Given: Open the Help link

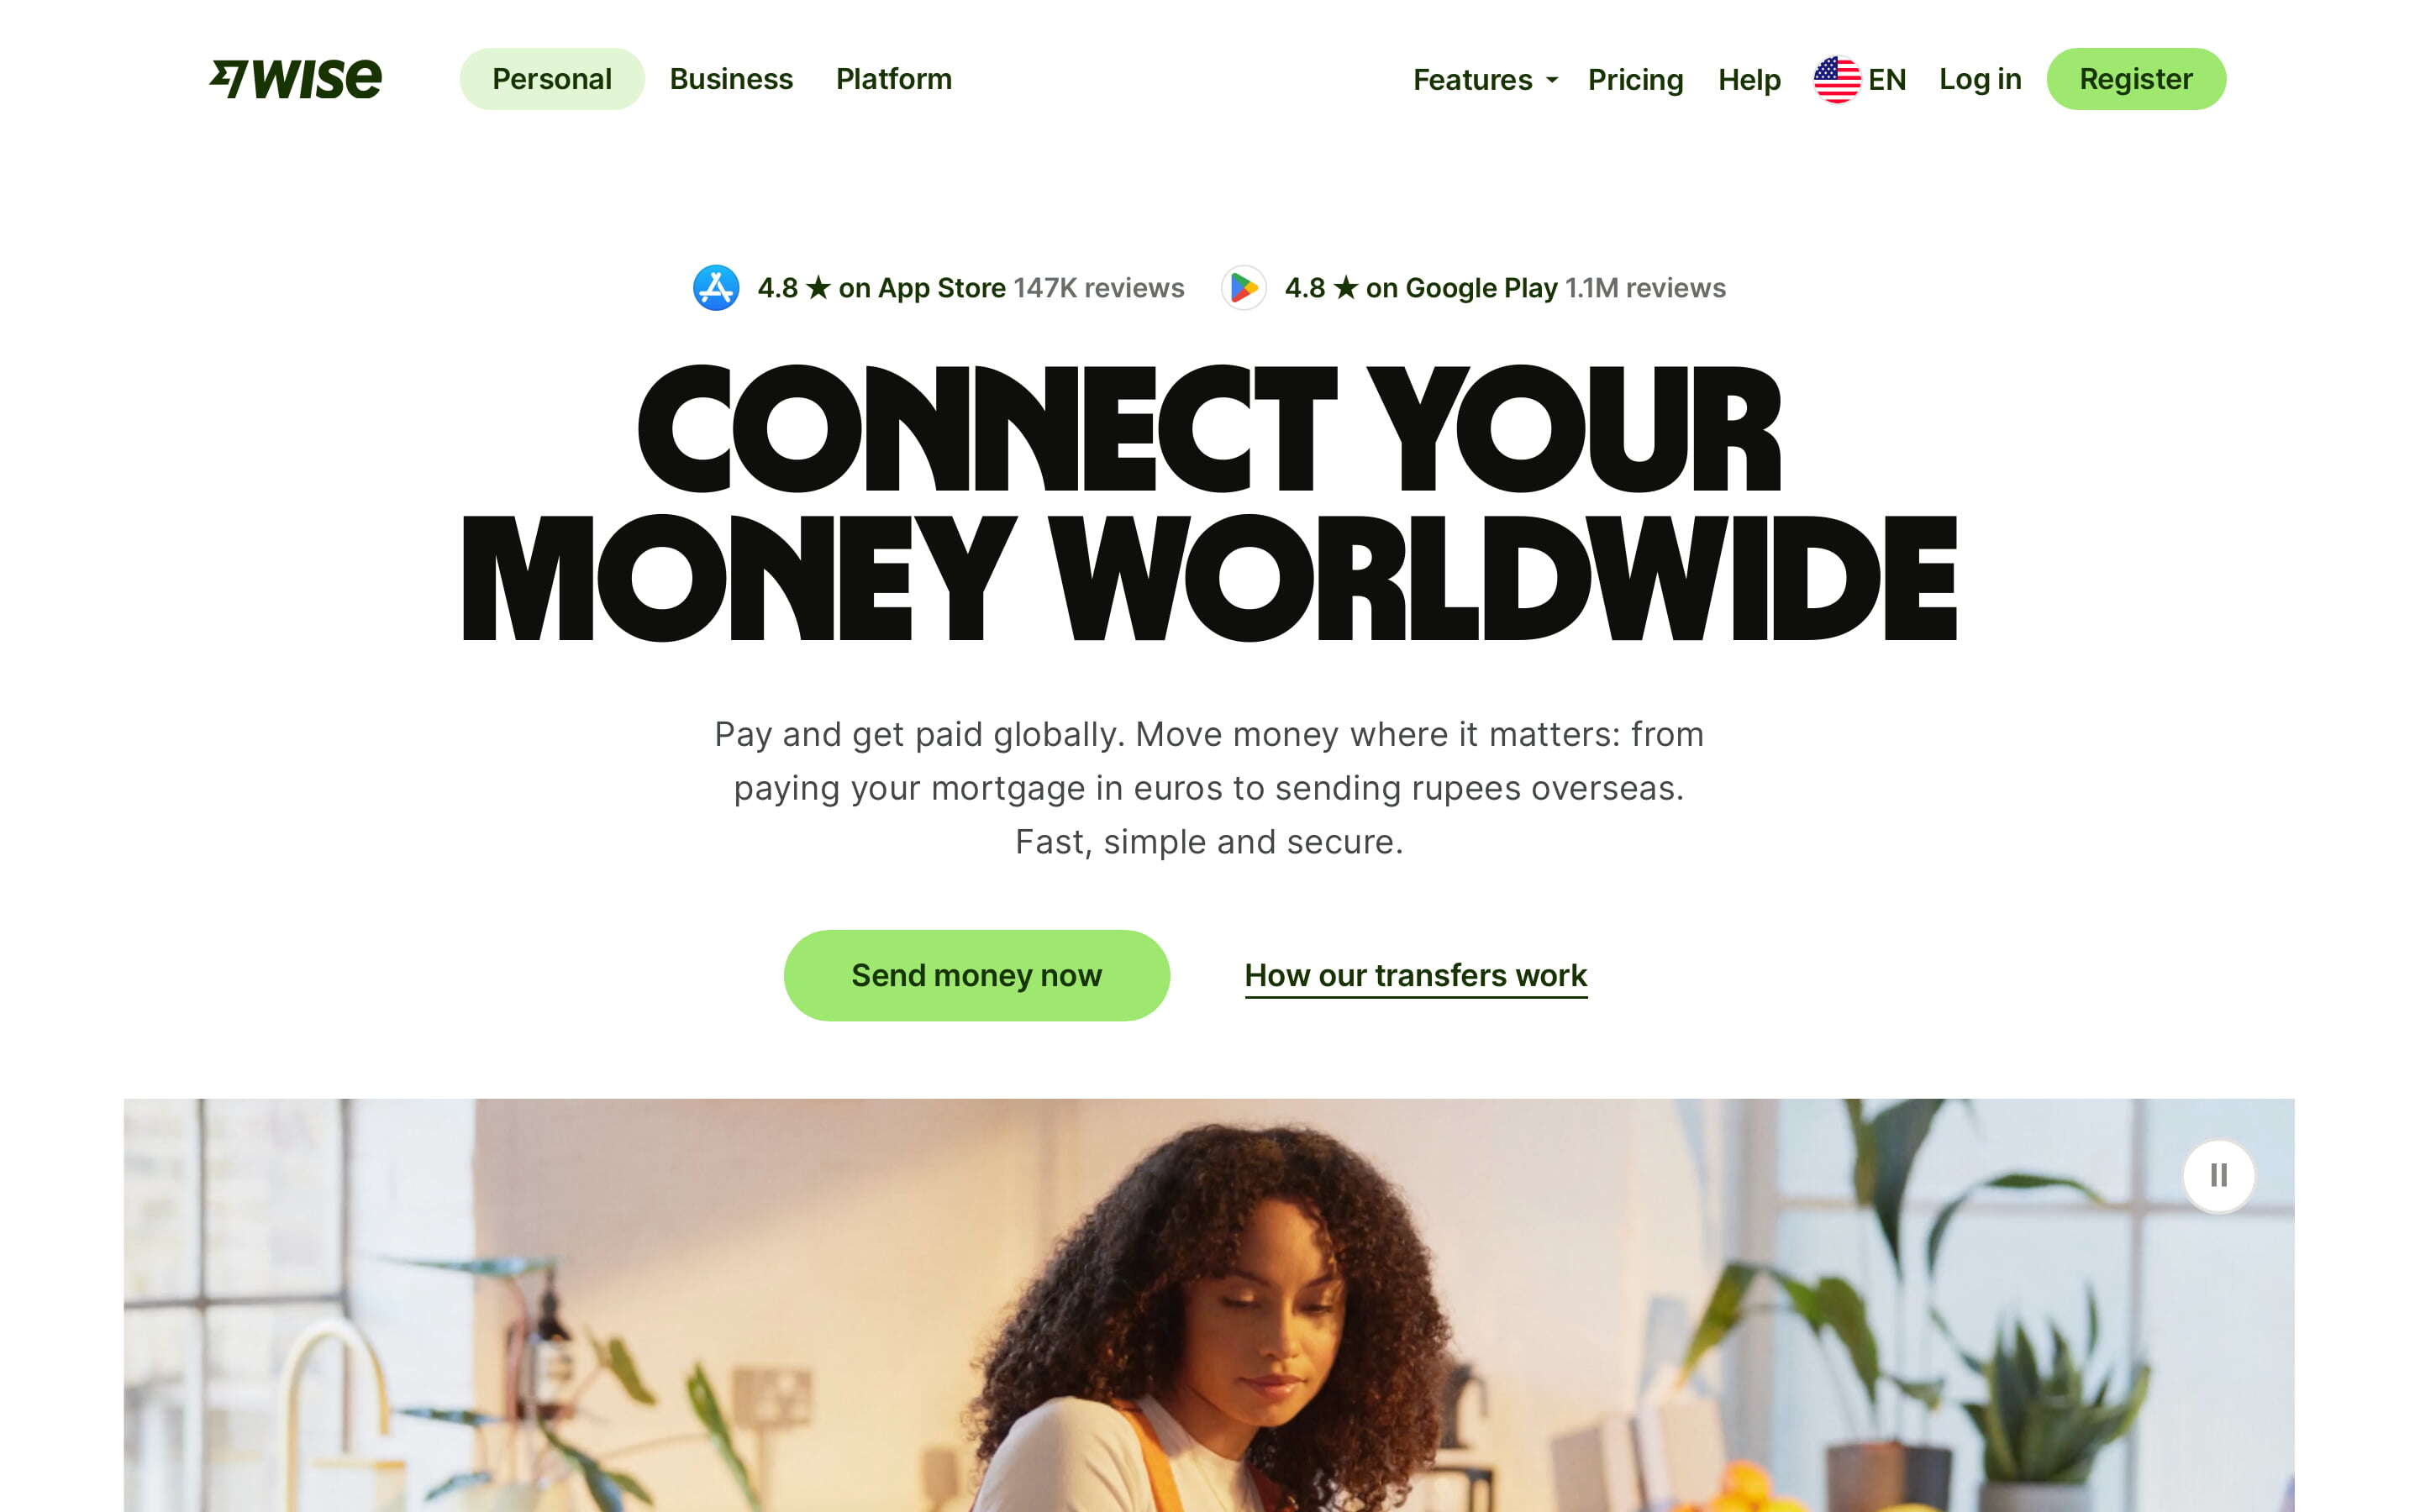Looking at the screenshot, I should tap(1749, 79).
